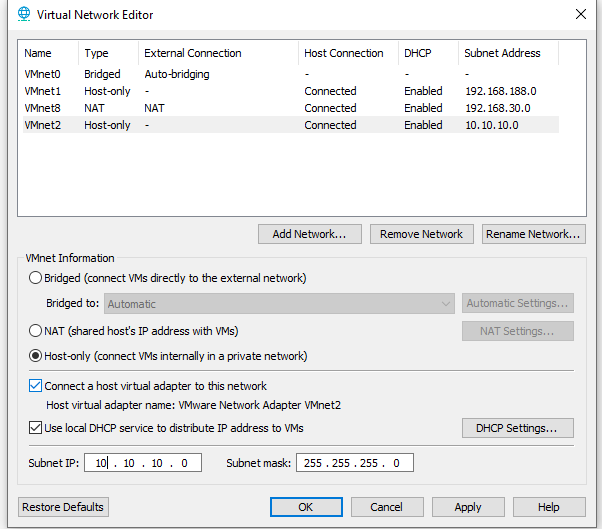
Task: Select the VMnet2 row
Action: 291,125
